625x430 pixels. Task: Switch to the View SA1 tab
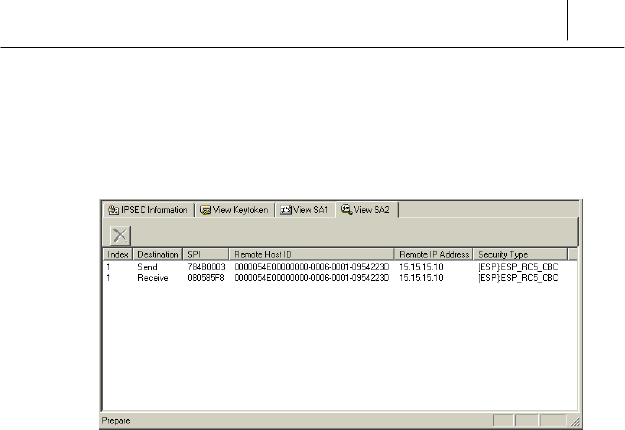305,210
